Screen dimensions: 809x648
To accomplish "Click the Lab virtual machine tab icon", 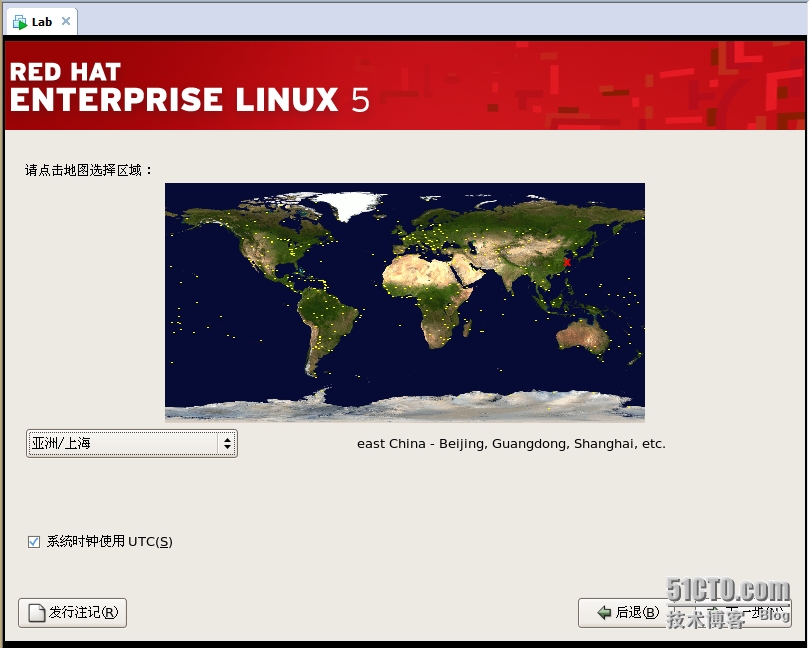I will [x=20, y=22].
